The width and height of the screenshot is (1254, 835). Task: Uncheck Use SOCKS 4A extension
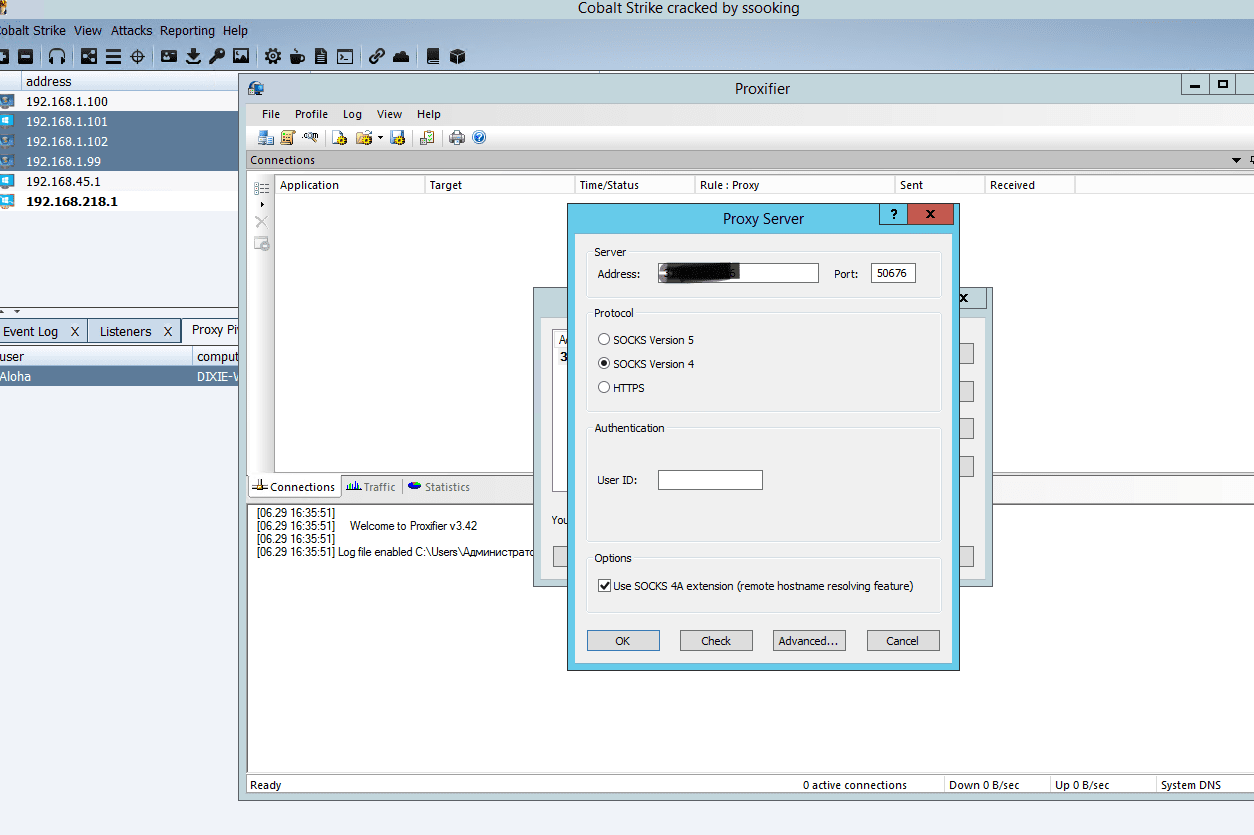pyautogui.click(x=604, y=586)
